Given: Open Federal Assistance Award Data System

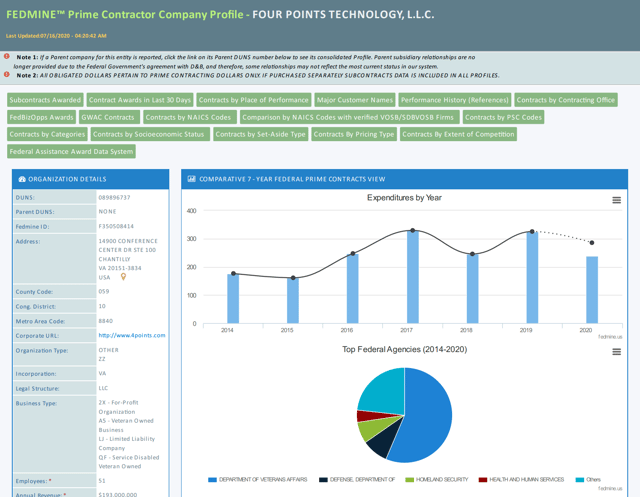Looking at the screenshot, I should pyautogui.click(x=71, y=151).
